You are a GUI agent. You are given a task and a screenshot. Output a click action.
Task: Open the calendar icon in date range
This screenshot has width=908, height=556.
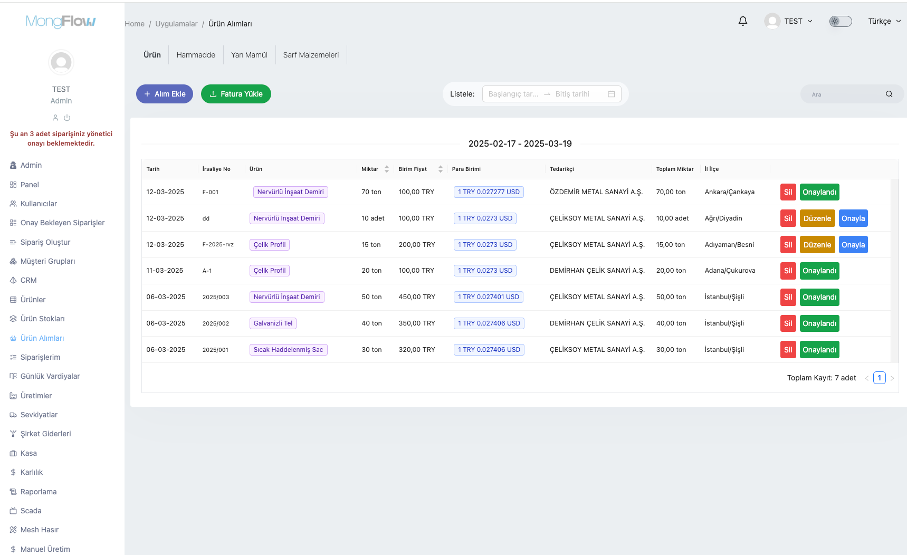click(611, 94)
